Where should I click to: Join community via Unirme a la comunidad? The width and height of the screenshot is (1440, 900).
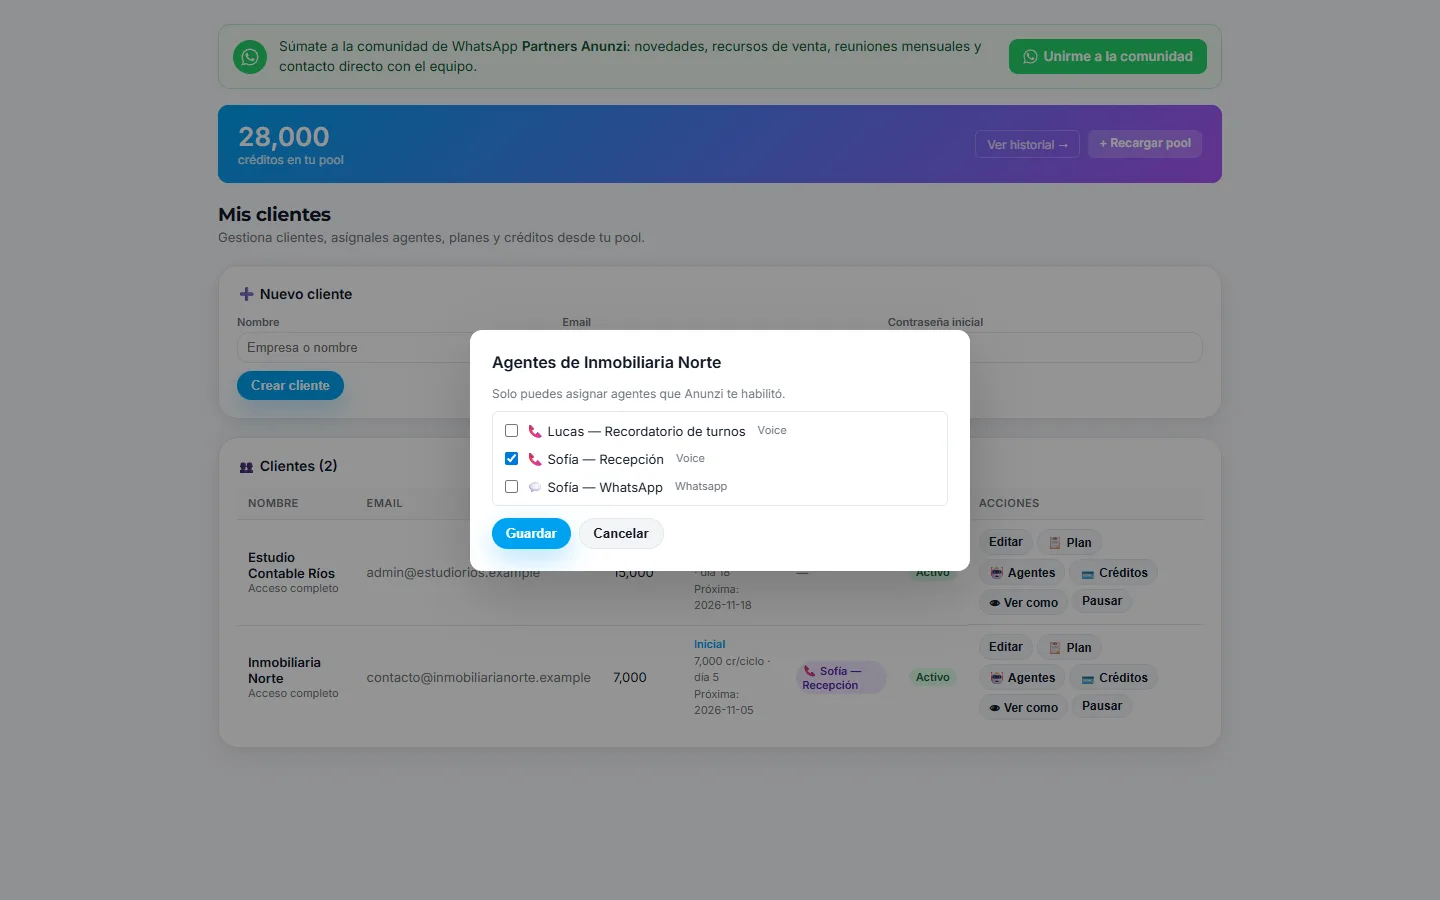(1108, 56)
